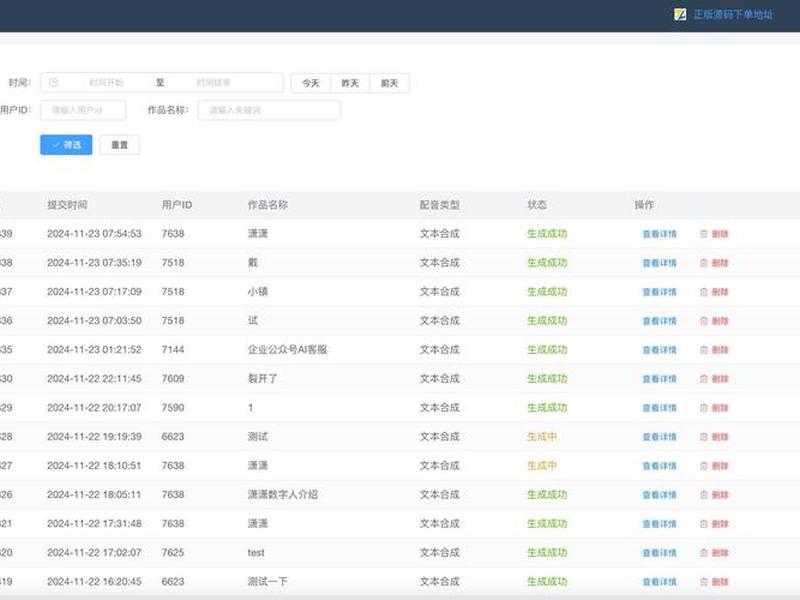
Task: Remove the 企业公众号AI客服 entry via the trash icon
Action: click(704, 350)
